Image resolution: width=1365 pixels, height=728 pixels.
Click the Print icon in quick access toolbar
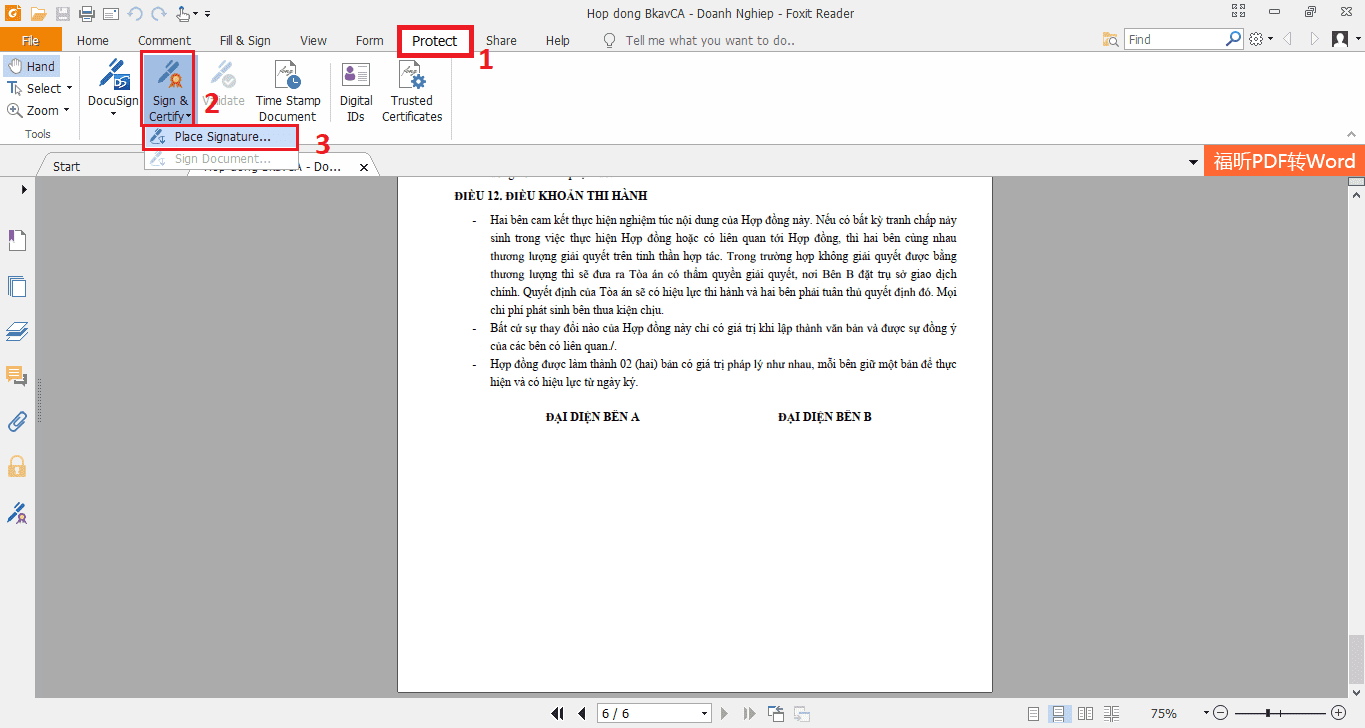(x=86, y=13)
